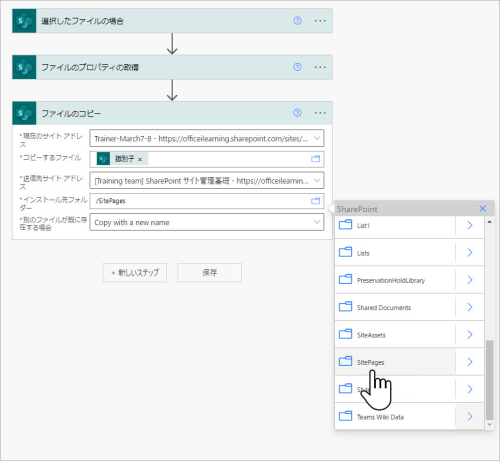Open folder picker for インストール先フォルダー field
The image size is (500, 461).
[315, 201]
